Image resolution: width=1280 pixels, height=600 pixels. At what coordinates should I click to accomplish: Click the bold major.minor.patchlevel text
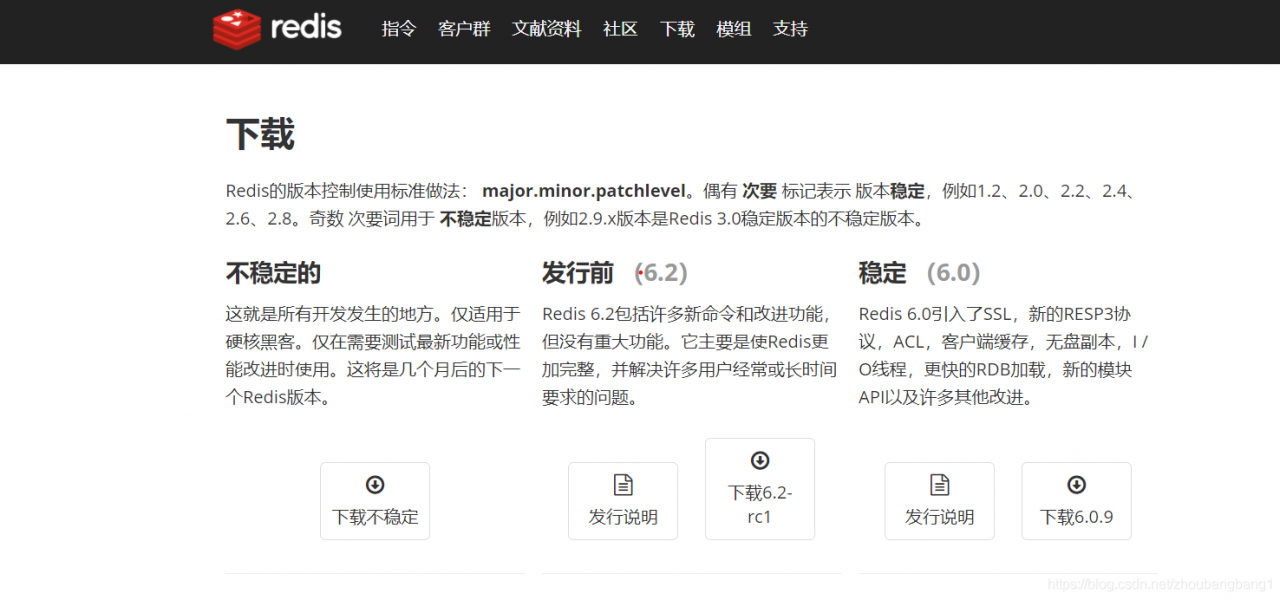(x=584, y=191)
